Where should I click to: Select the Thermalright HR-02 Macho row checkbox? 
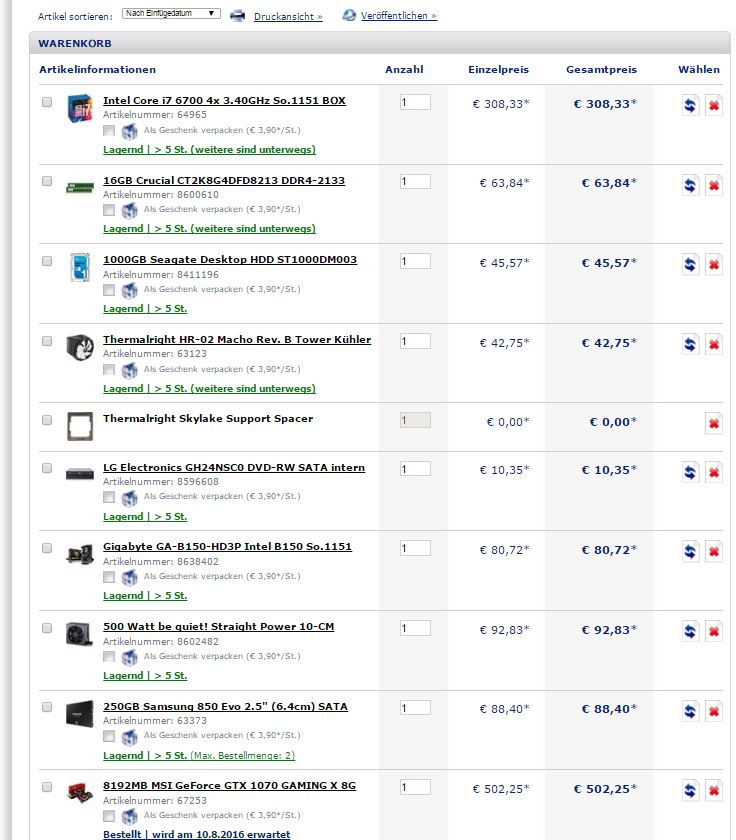[47, 341]
